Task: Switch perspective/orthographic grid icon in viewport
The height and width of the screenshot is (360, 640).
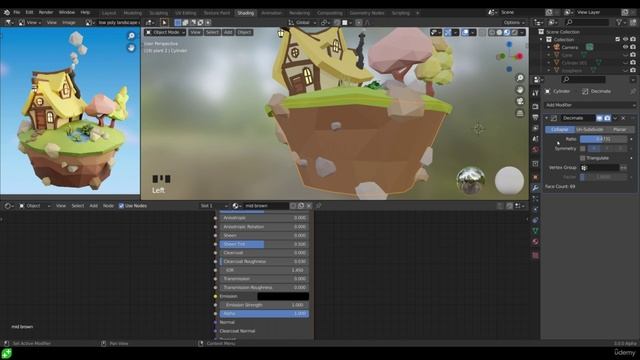Action: (520, 113)
